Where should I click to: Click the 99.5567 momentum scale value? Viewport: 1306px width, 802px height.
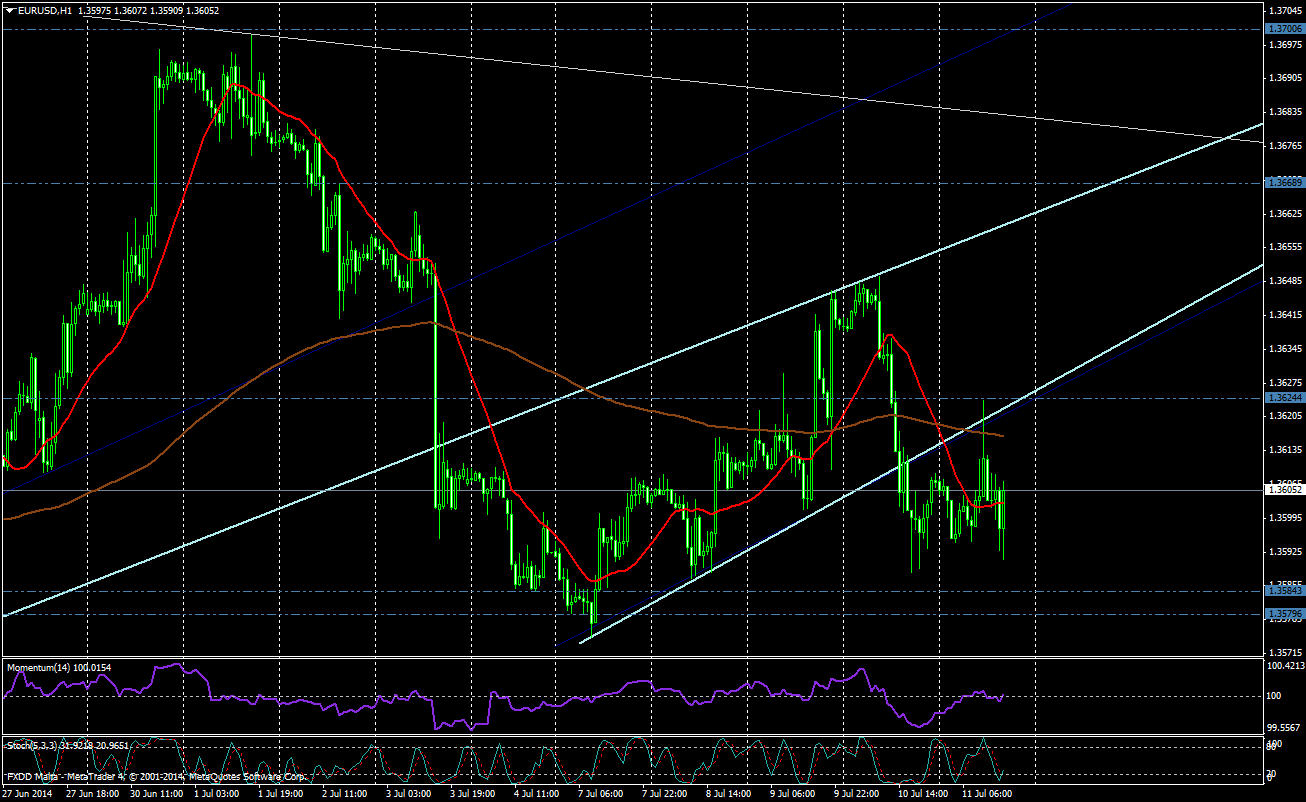[x=1284, y=728]
